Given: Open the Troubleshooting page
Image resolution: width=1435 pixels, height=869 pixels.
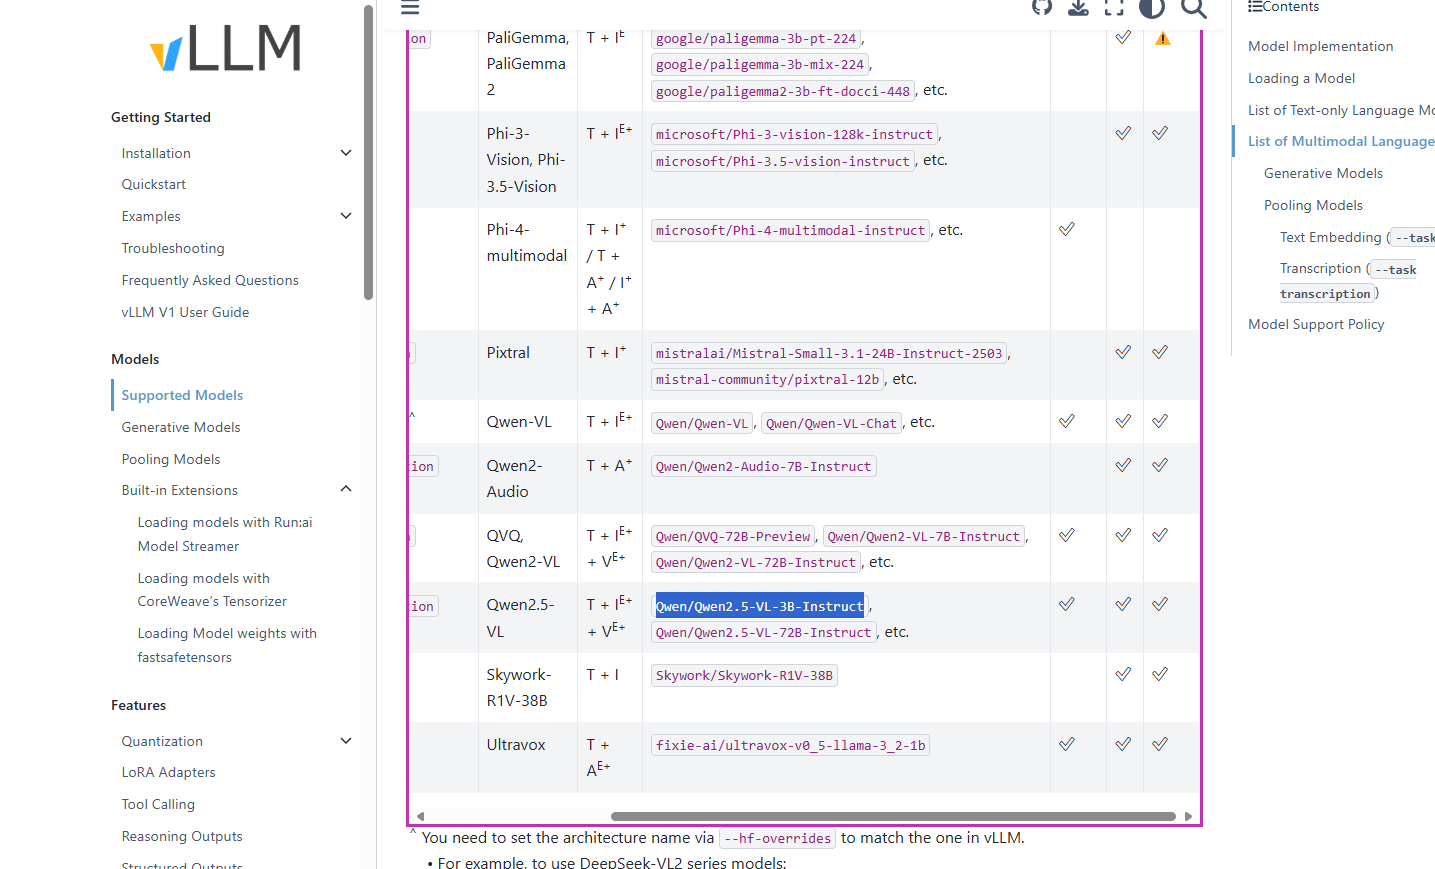Looking at the screenshot, I should coord(173,249).
